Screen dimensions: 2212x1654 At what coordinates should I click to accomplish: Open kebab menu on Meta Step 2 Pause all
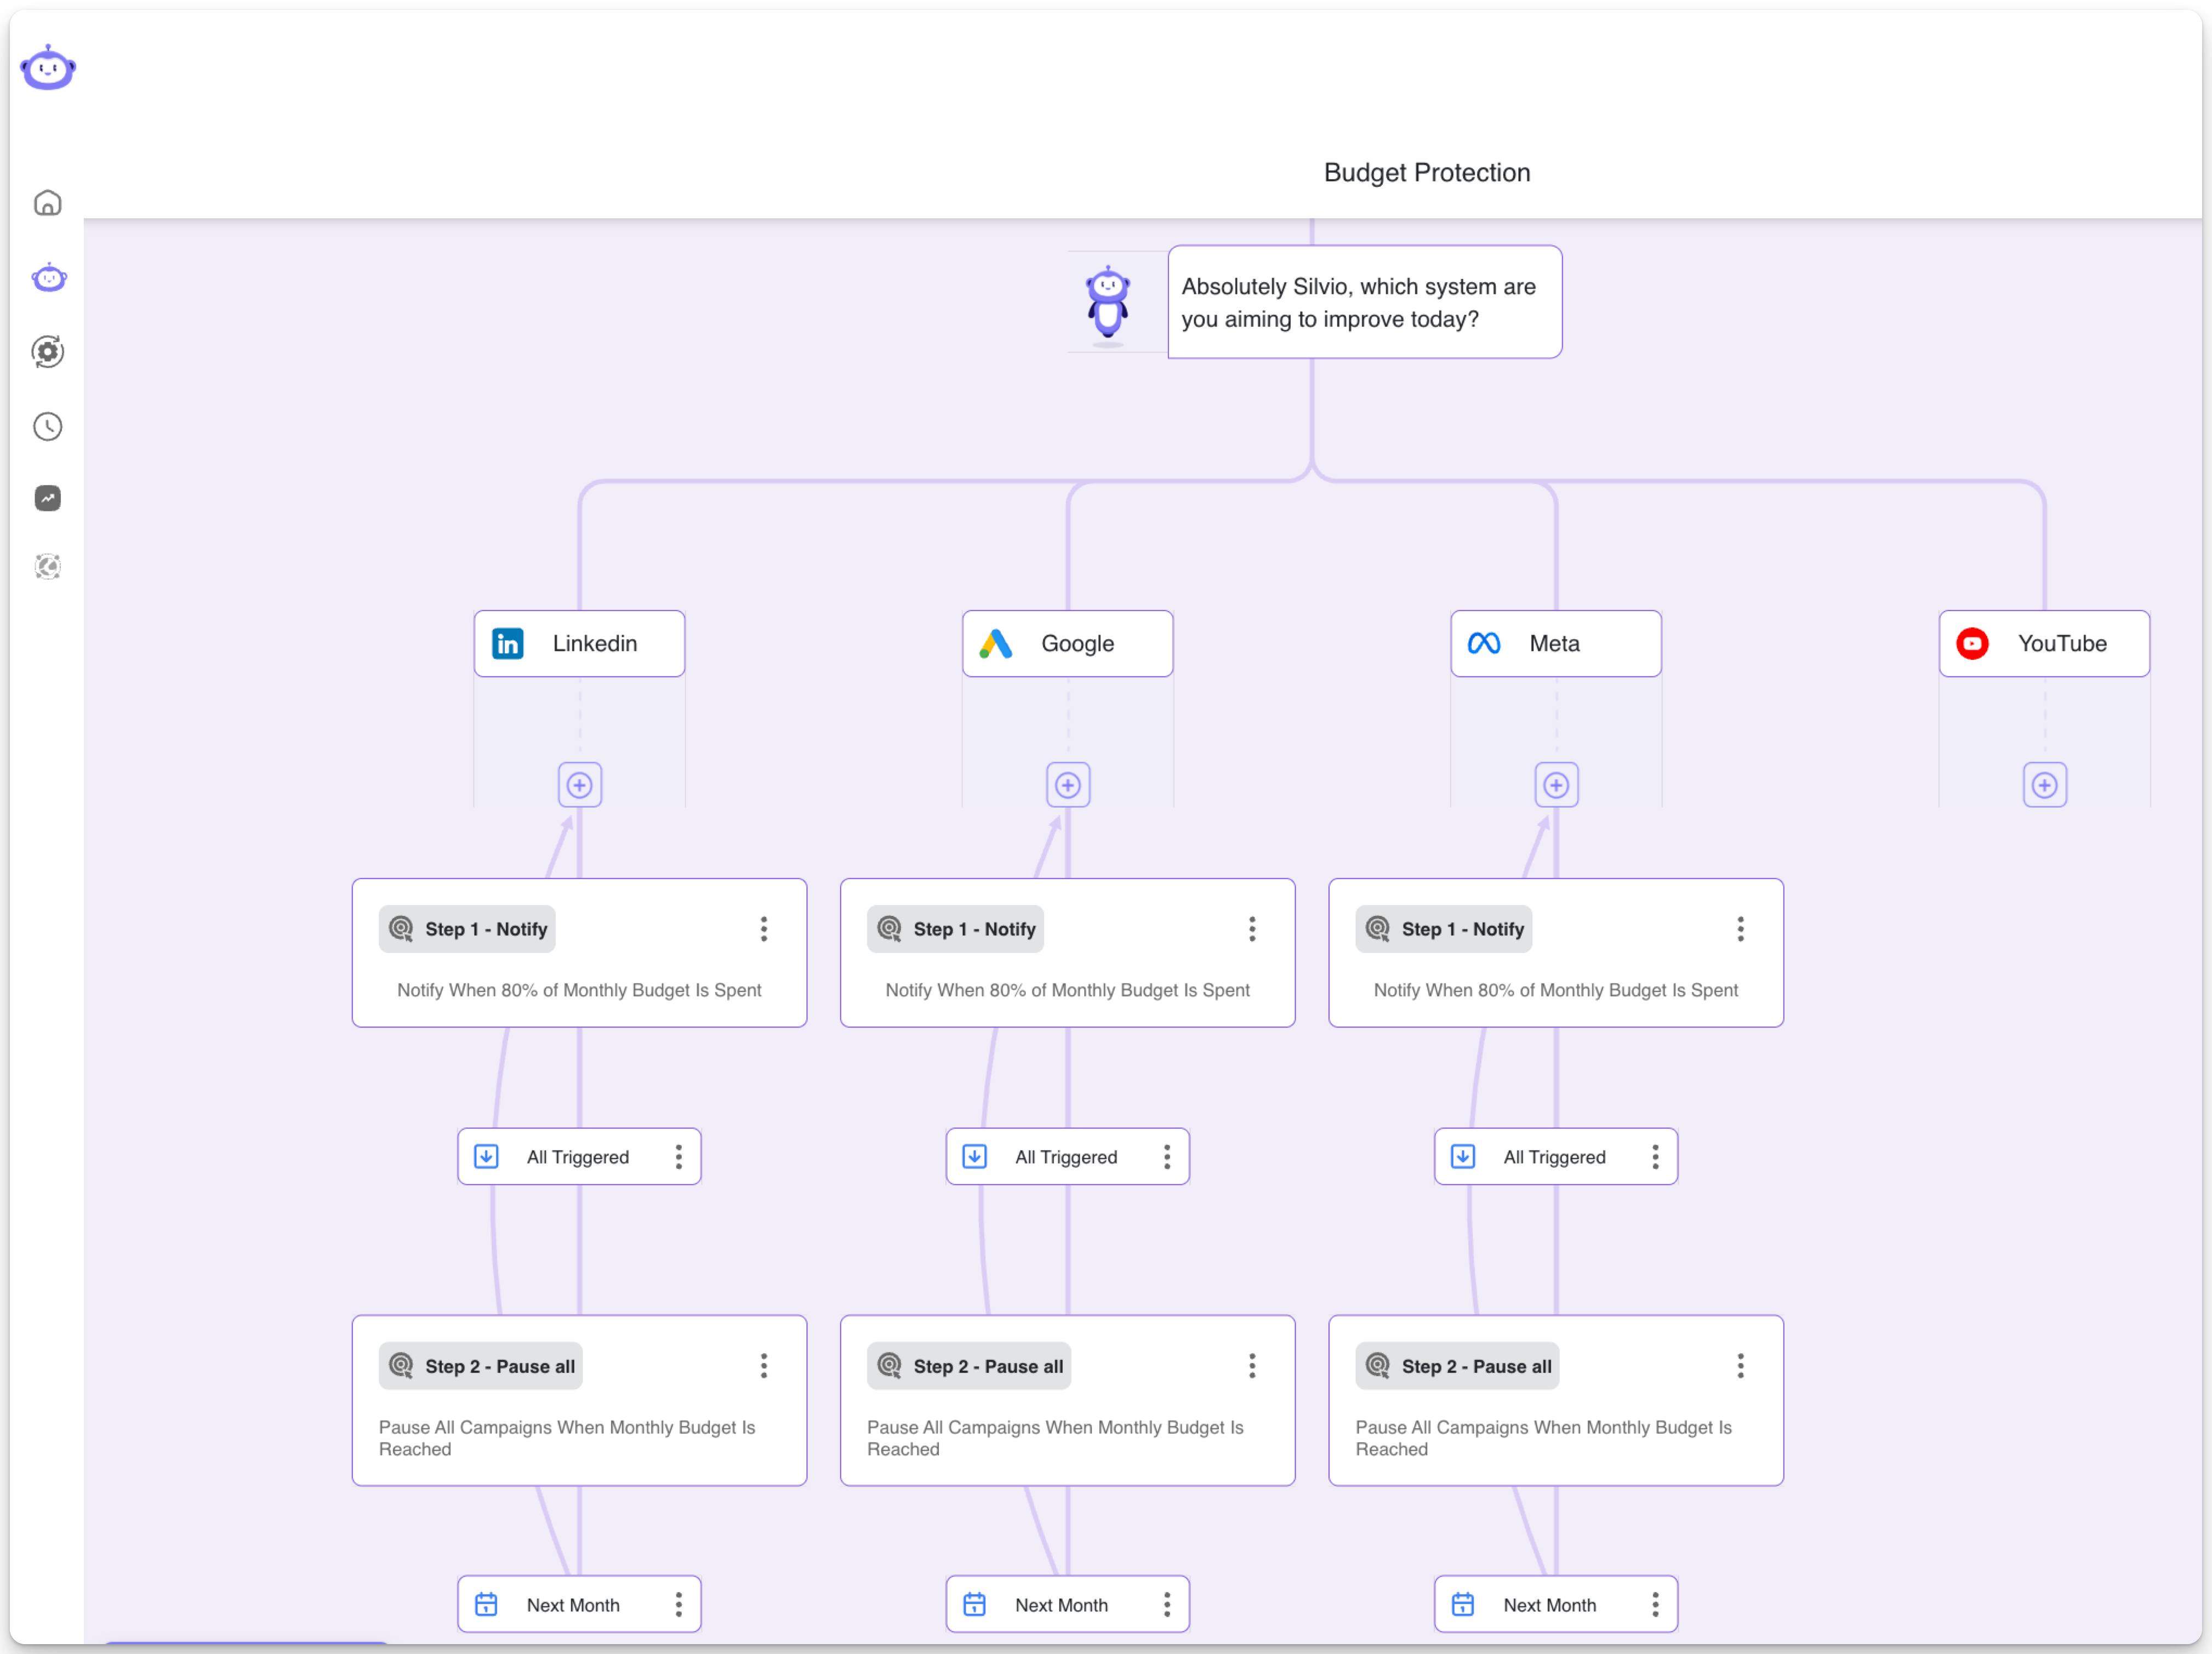coord(1740,1366)
